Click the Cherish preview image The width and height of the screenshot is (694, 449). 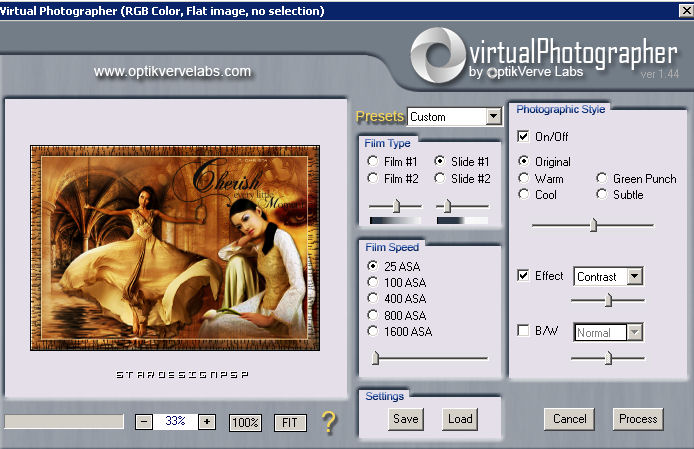click(175, 248)
